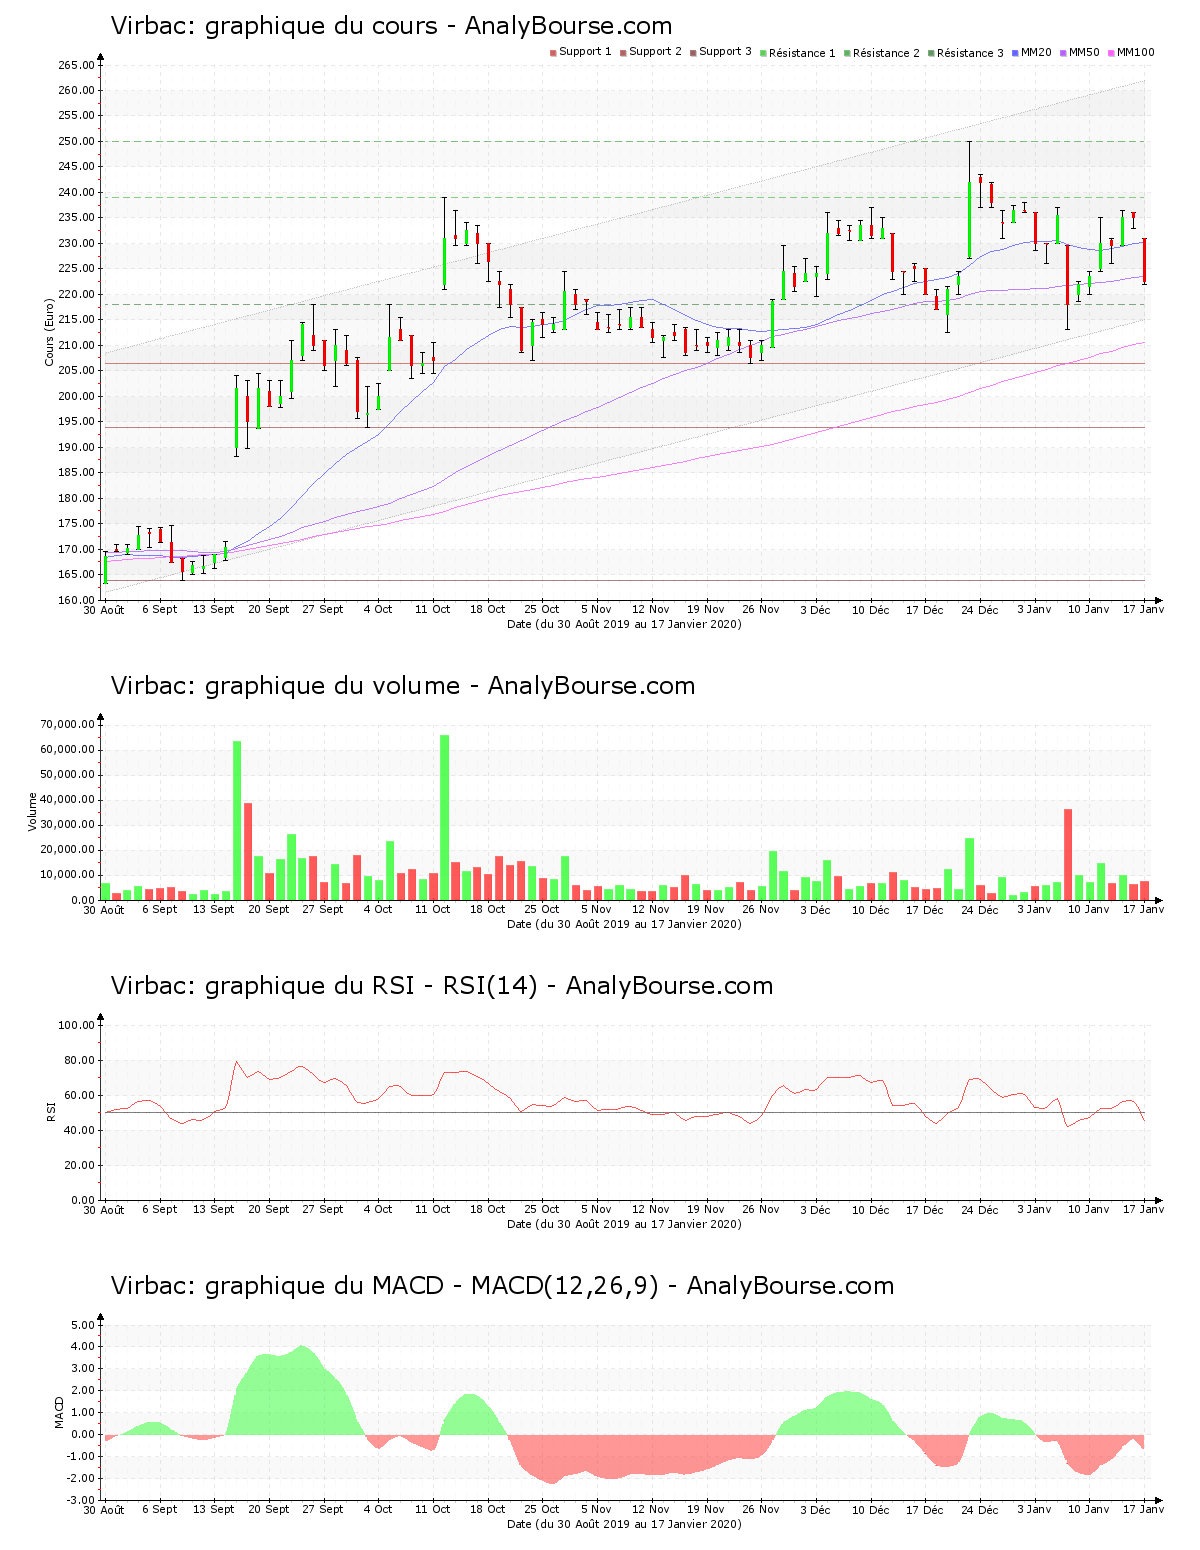Click the 100.00 label on RSI axis
1200x1550 pixels.
point(77,1025)
